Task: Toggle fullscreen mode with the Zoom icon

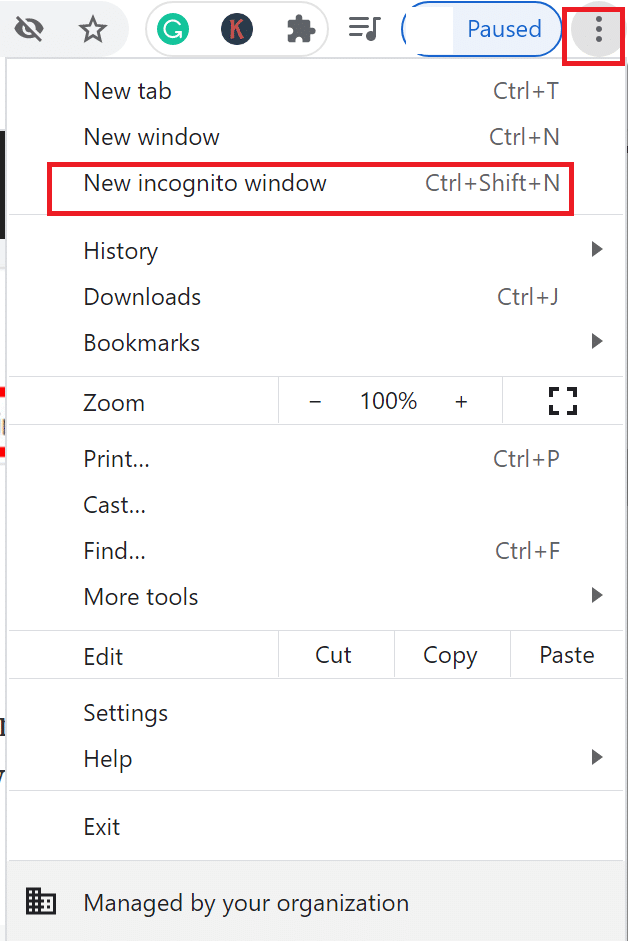Action: 564,402
